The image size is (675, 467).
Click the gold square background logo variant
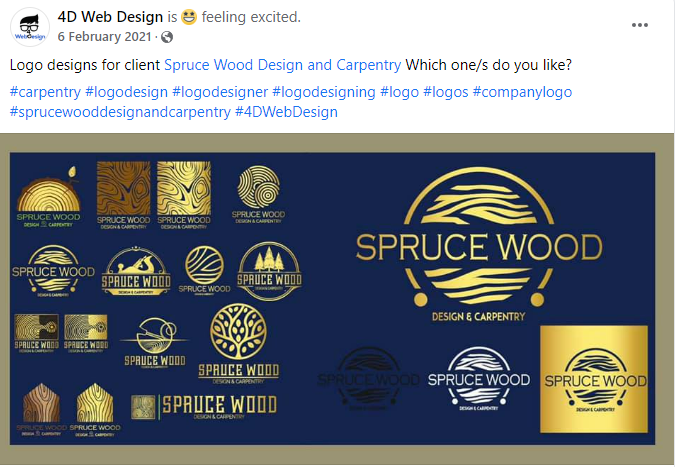pos(594,379)
